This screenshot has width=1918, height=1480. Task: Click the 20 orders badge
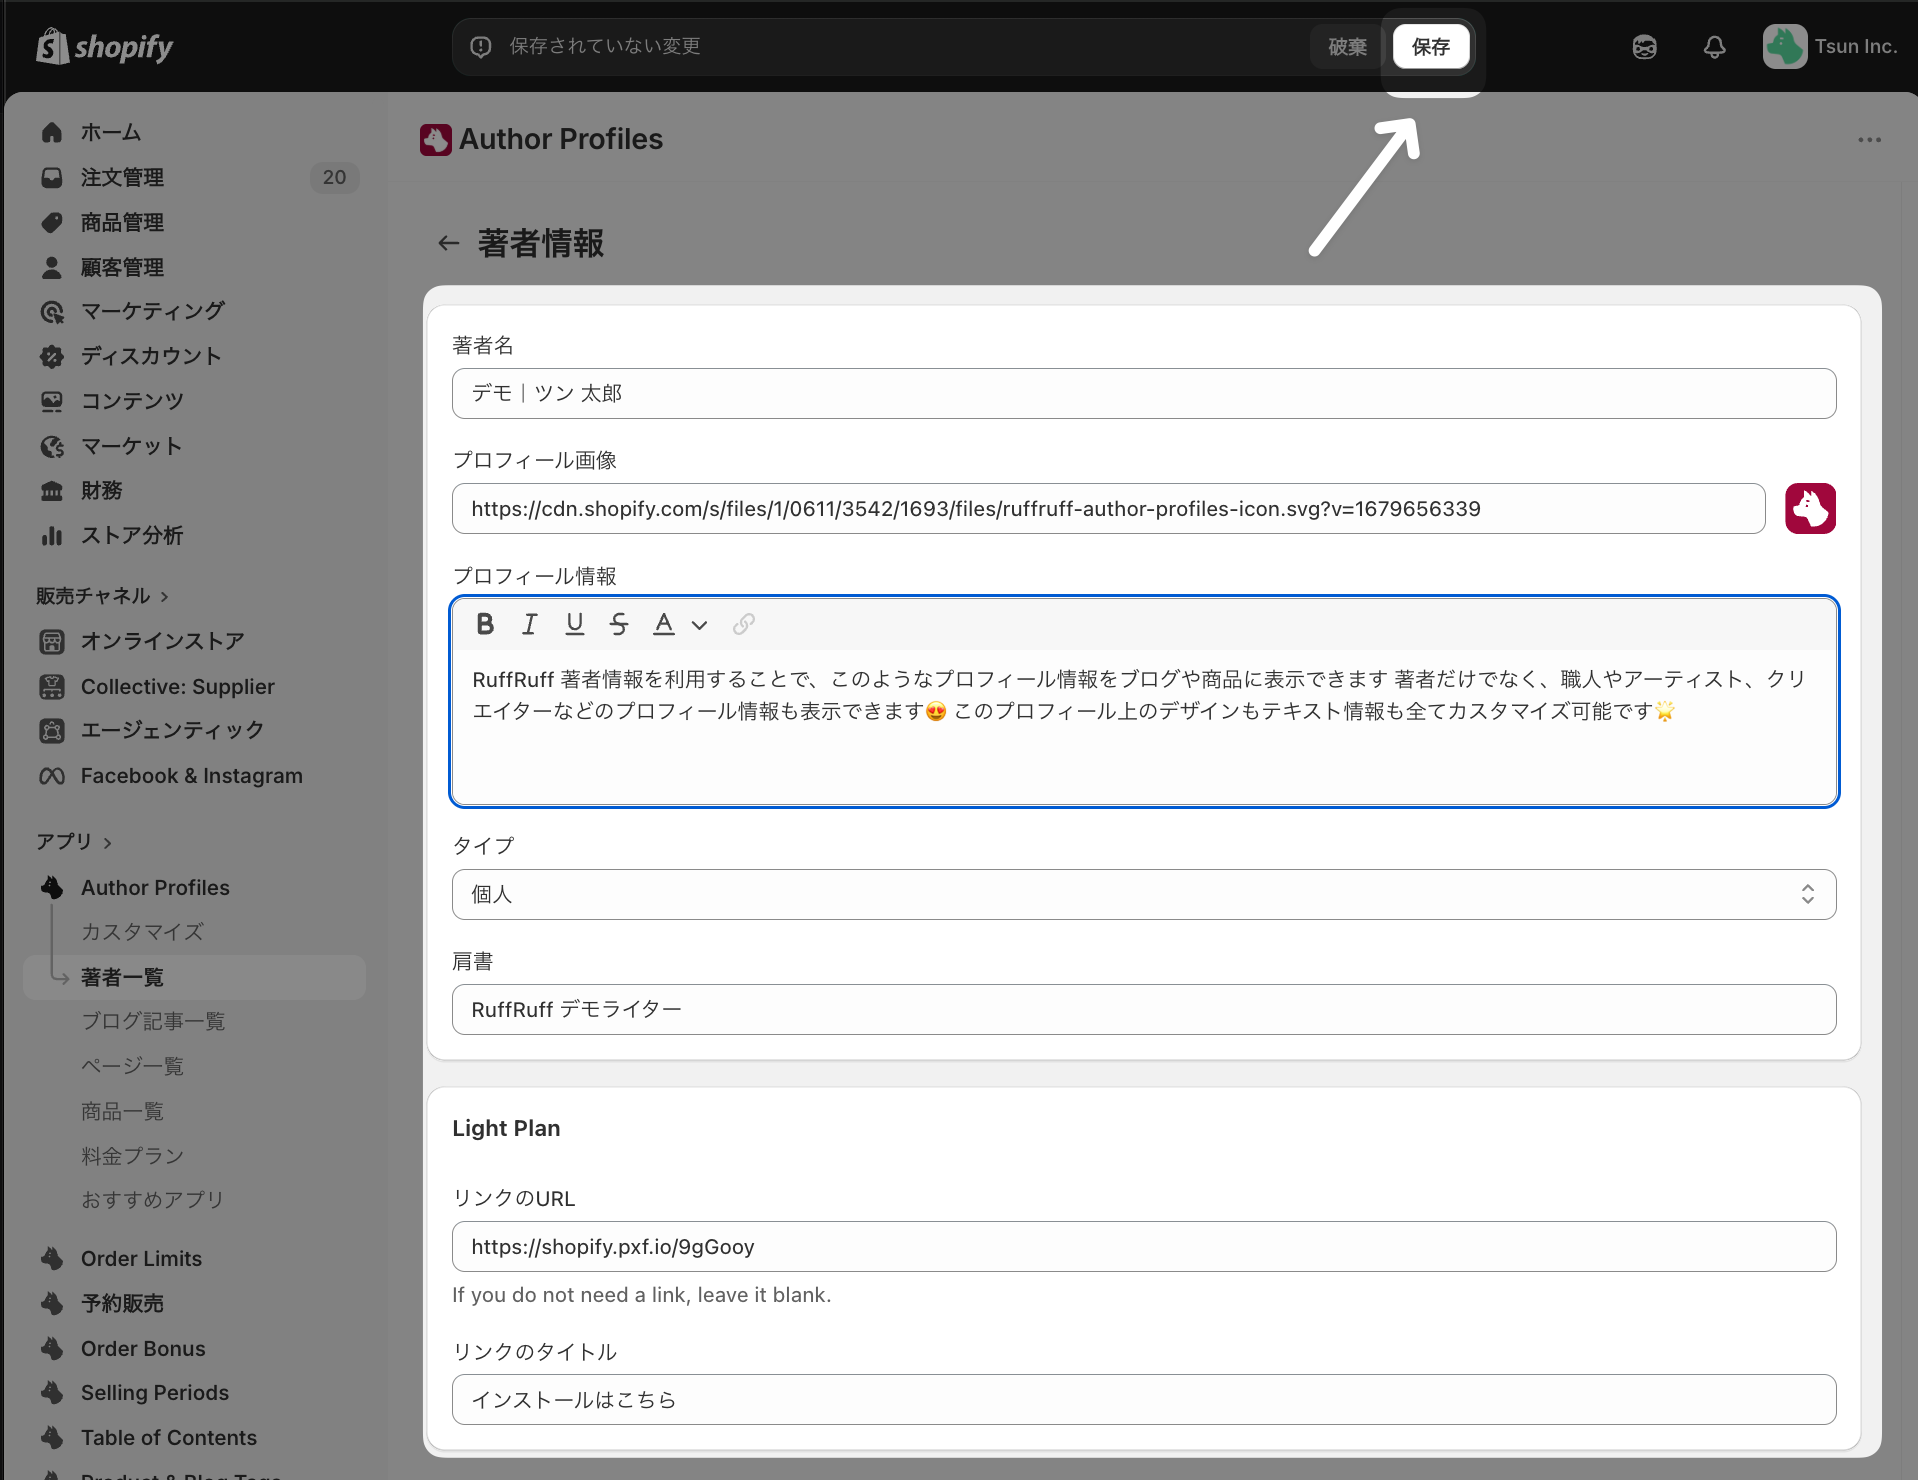[334, 177]
